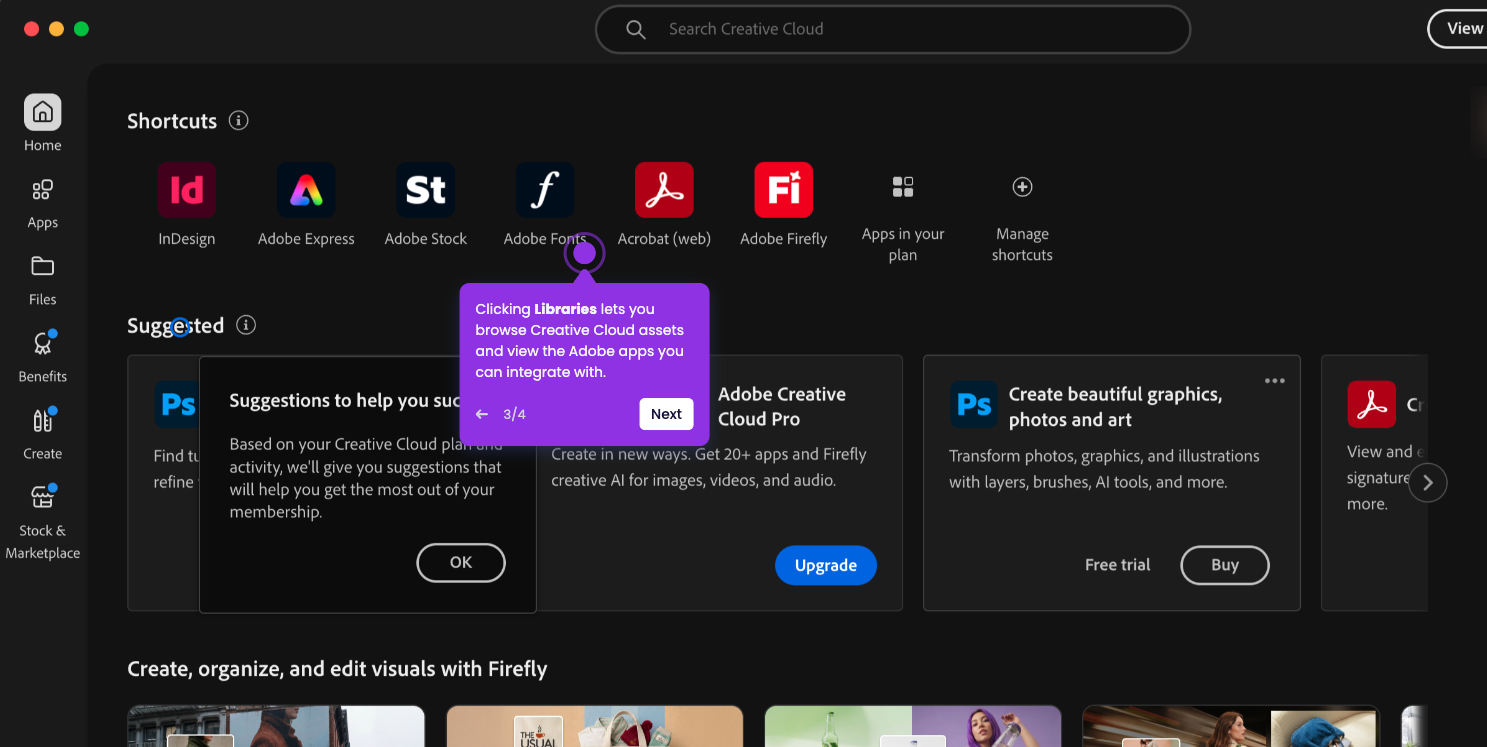Open the Firefly thumbnail with purple-haired woman
This screenshot has width=1487, height=747.
coord(913,726)
